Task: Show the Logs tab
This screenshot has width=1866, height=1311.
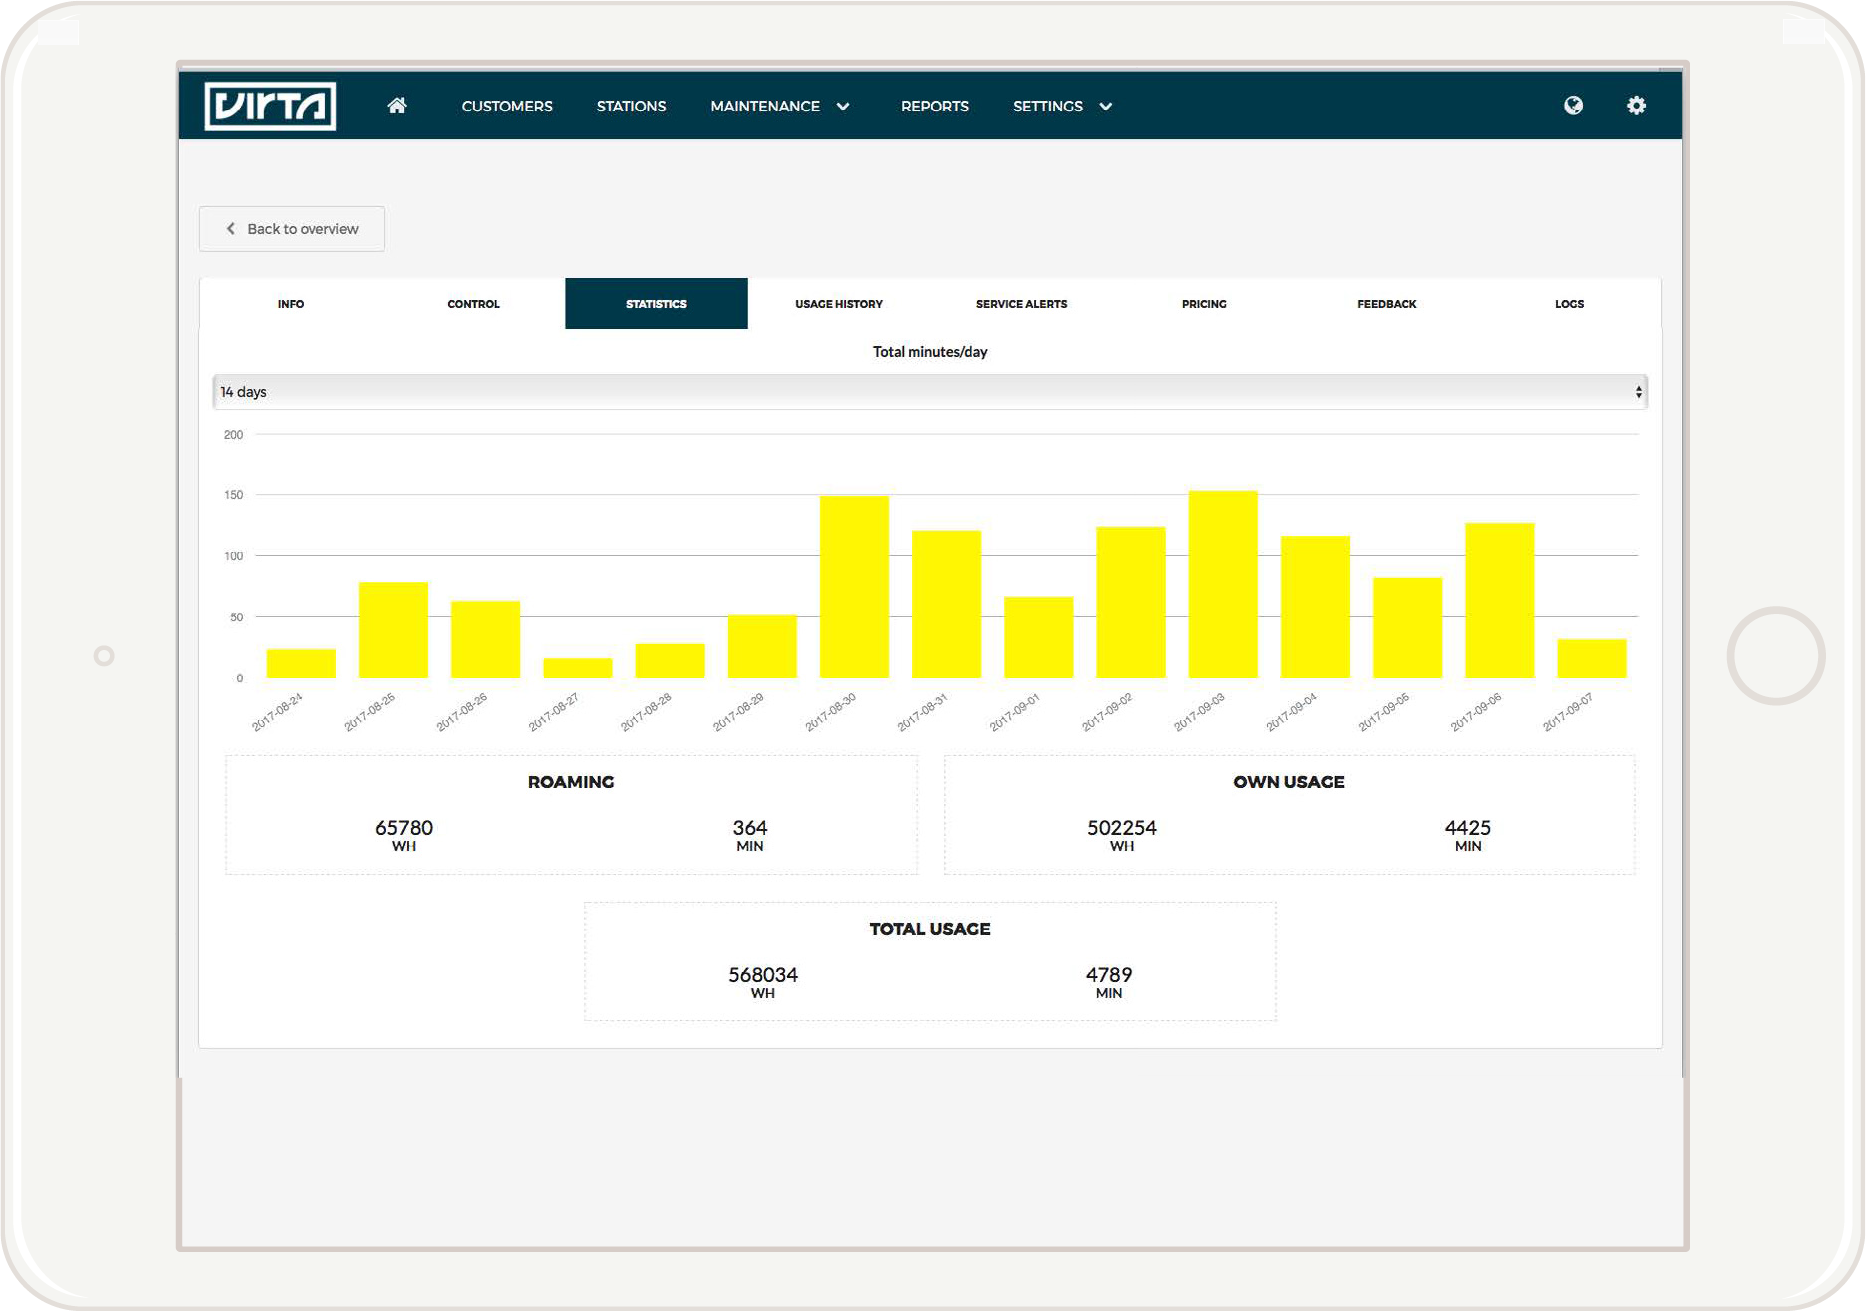Action: [x=1569, y=304]
